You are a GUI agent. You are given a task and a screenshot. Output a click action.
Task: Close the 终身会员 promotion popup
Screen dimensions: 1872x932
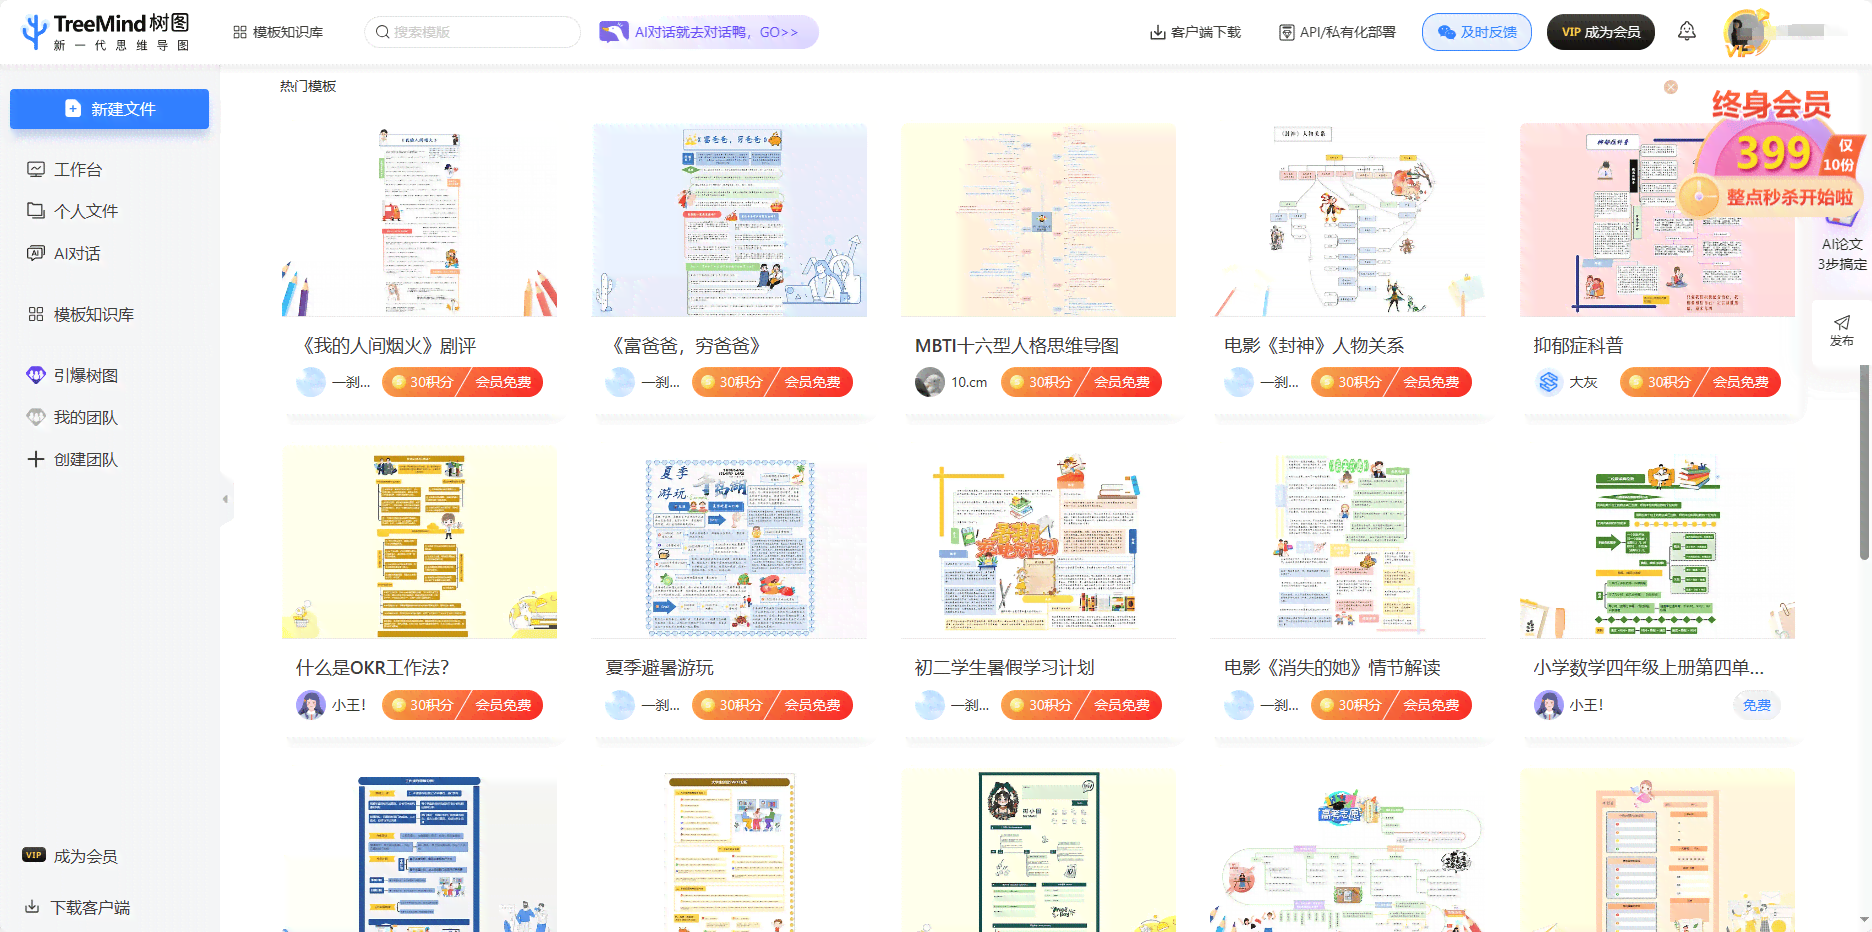pos(1671,87)
